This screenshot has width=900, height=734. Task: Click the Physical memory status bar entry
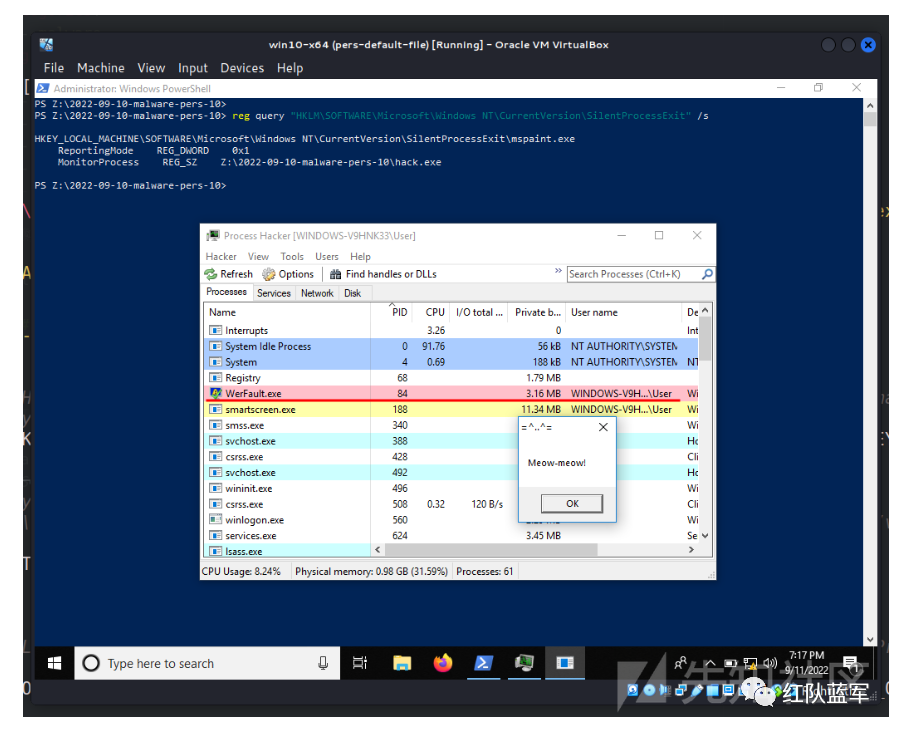371,572
